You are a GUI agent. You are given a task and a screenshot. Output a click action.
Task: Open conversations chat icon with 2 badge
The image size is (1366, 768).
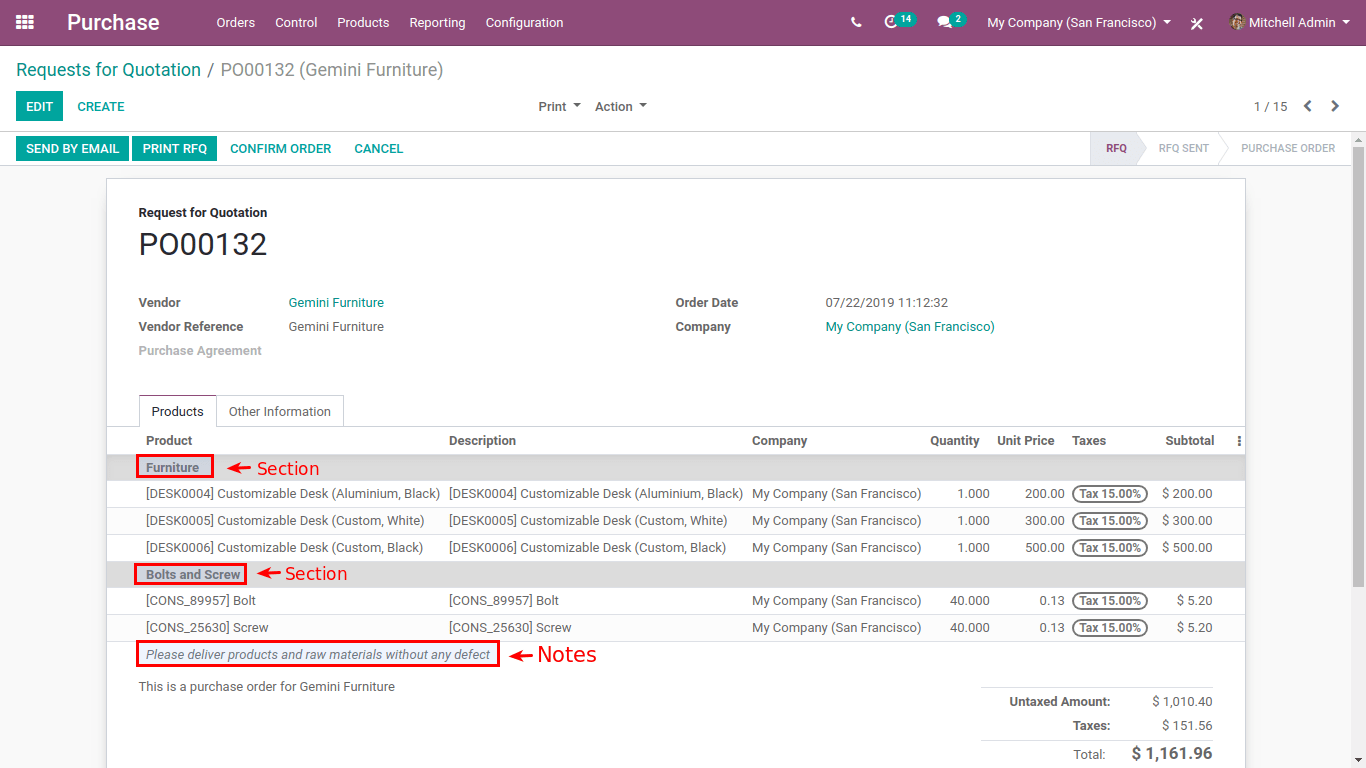pos(951,21)
